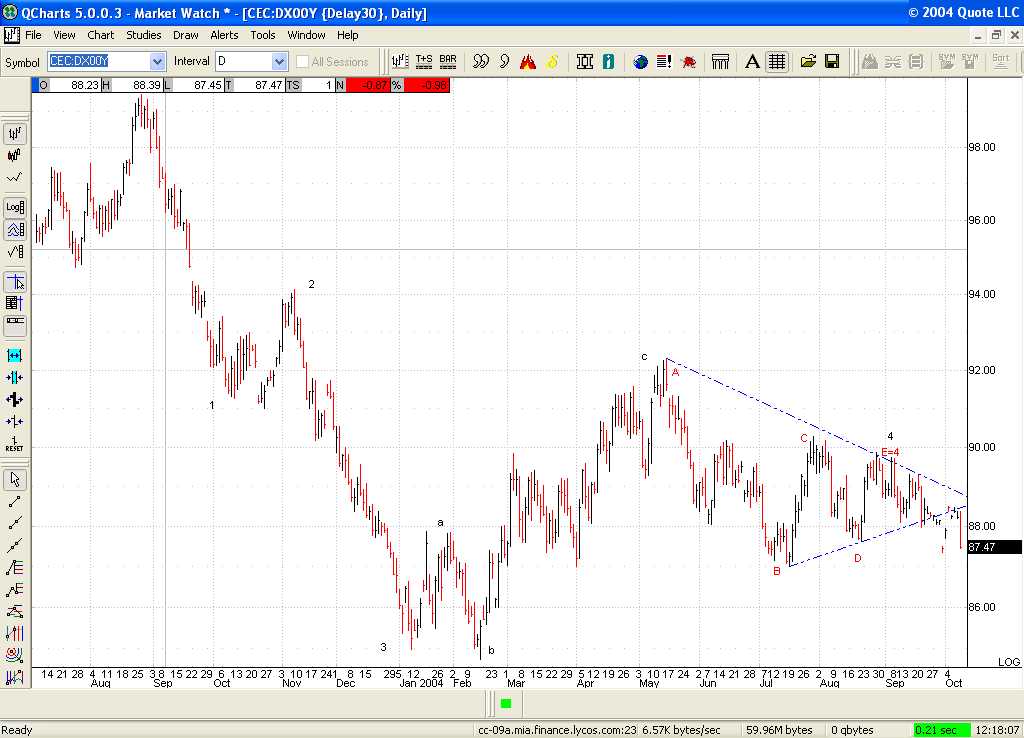Toggle the Log scale button
The width and height of the screenshot is (1024, 738).
pos(14,208)
